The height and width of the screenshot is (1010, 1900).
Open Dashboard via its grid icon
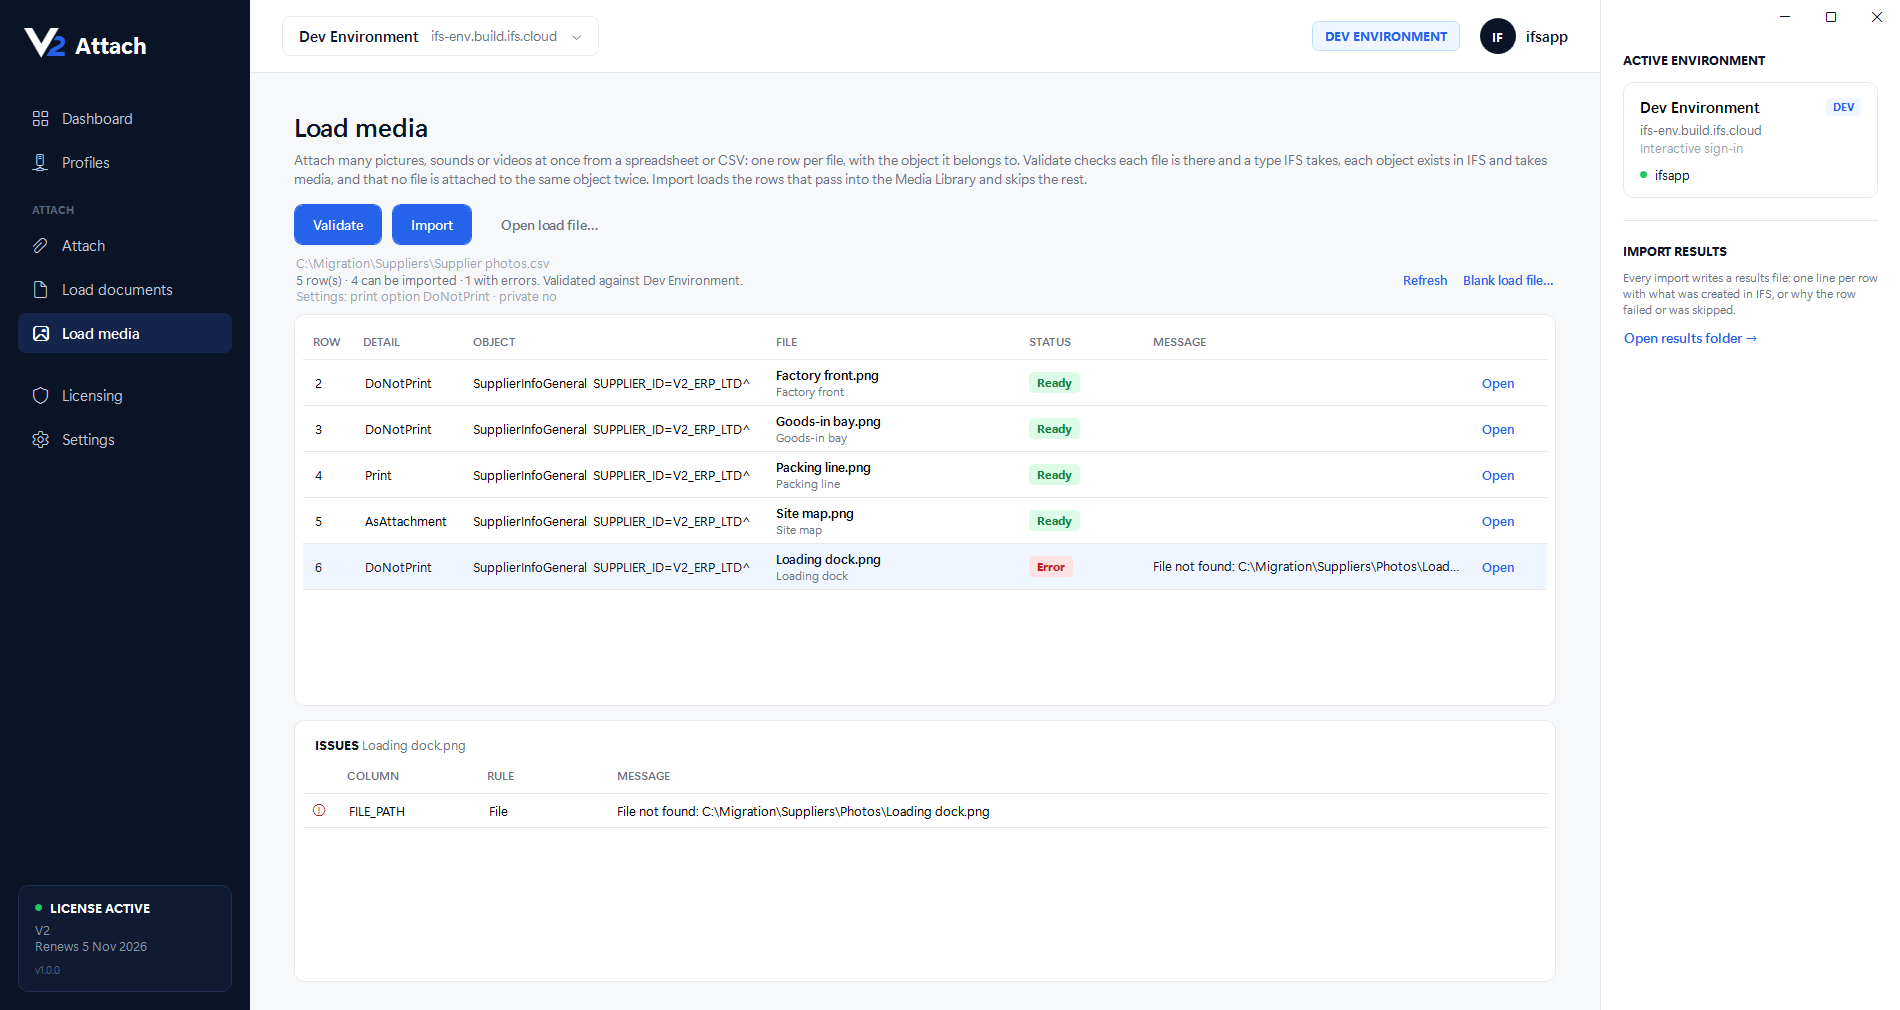pos(41,119)
